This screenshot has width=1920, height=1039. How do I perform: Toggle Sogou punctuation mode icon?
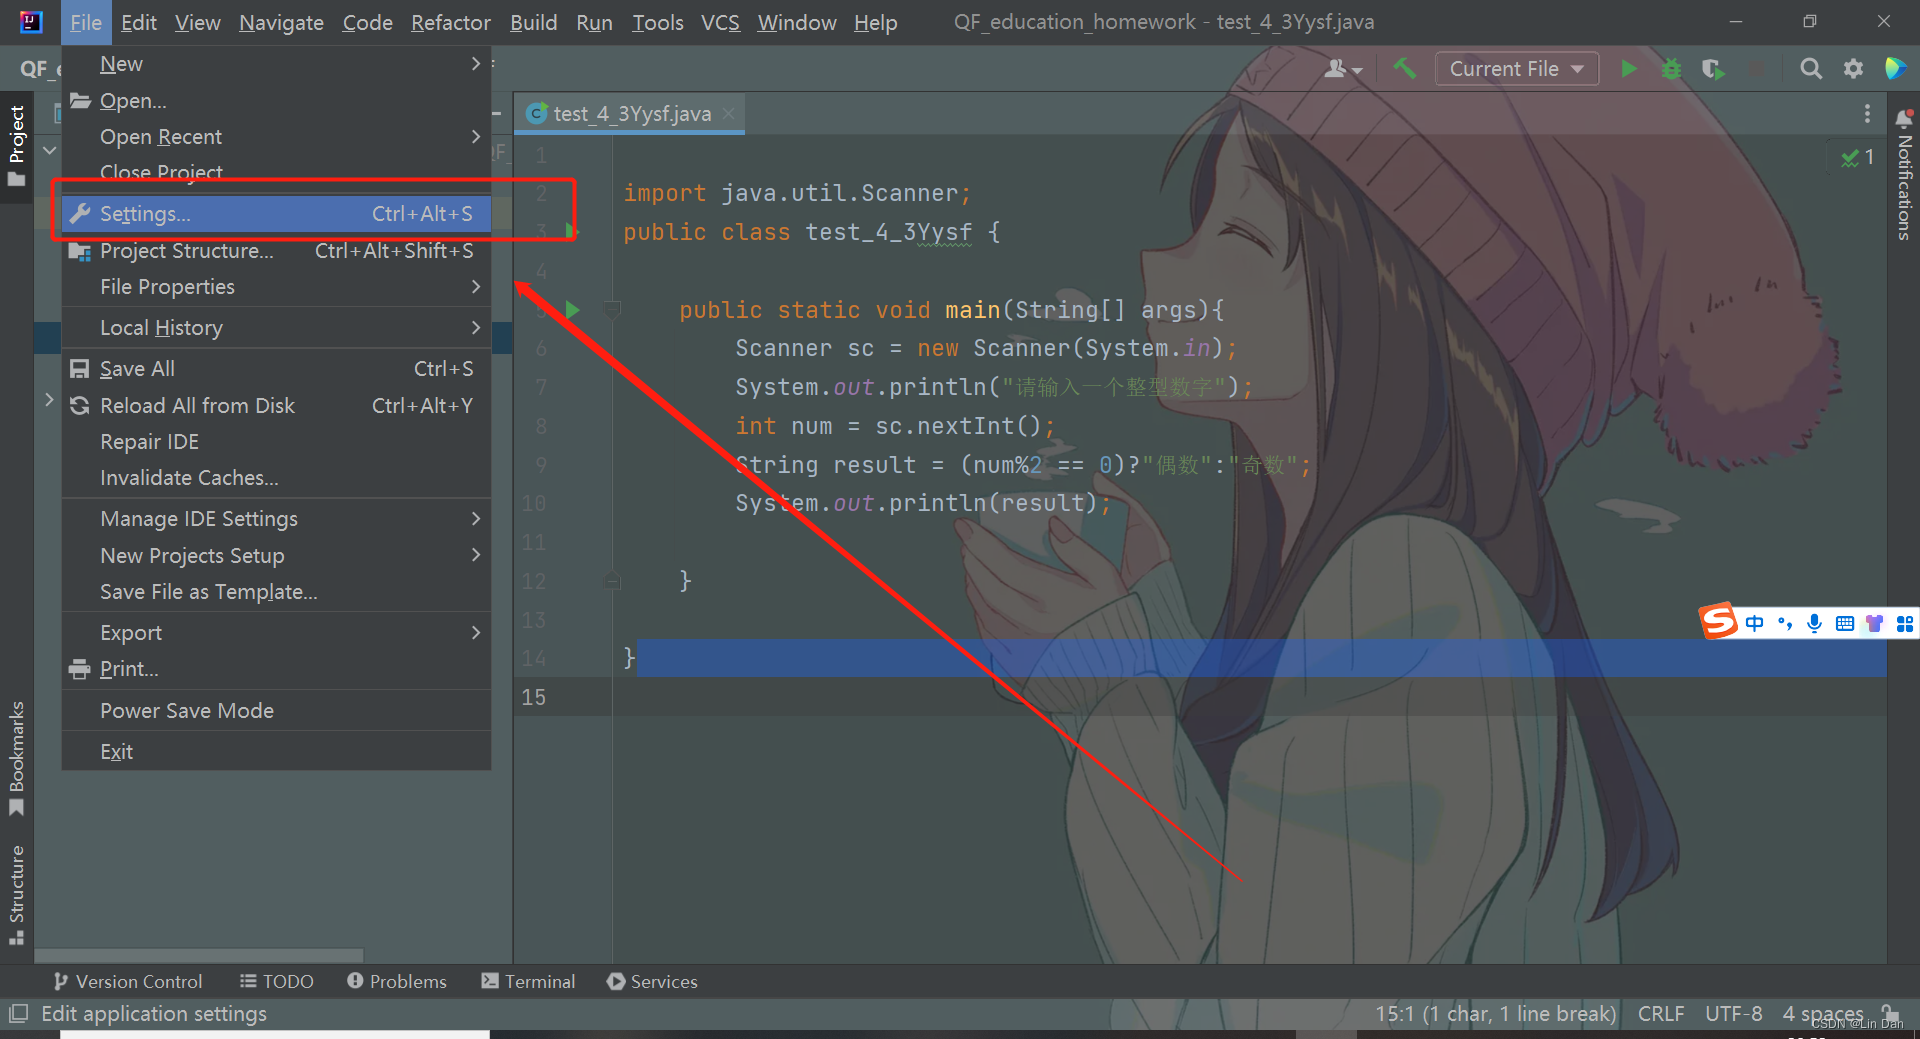click(1785, 623)
